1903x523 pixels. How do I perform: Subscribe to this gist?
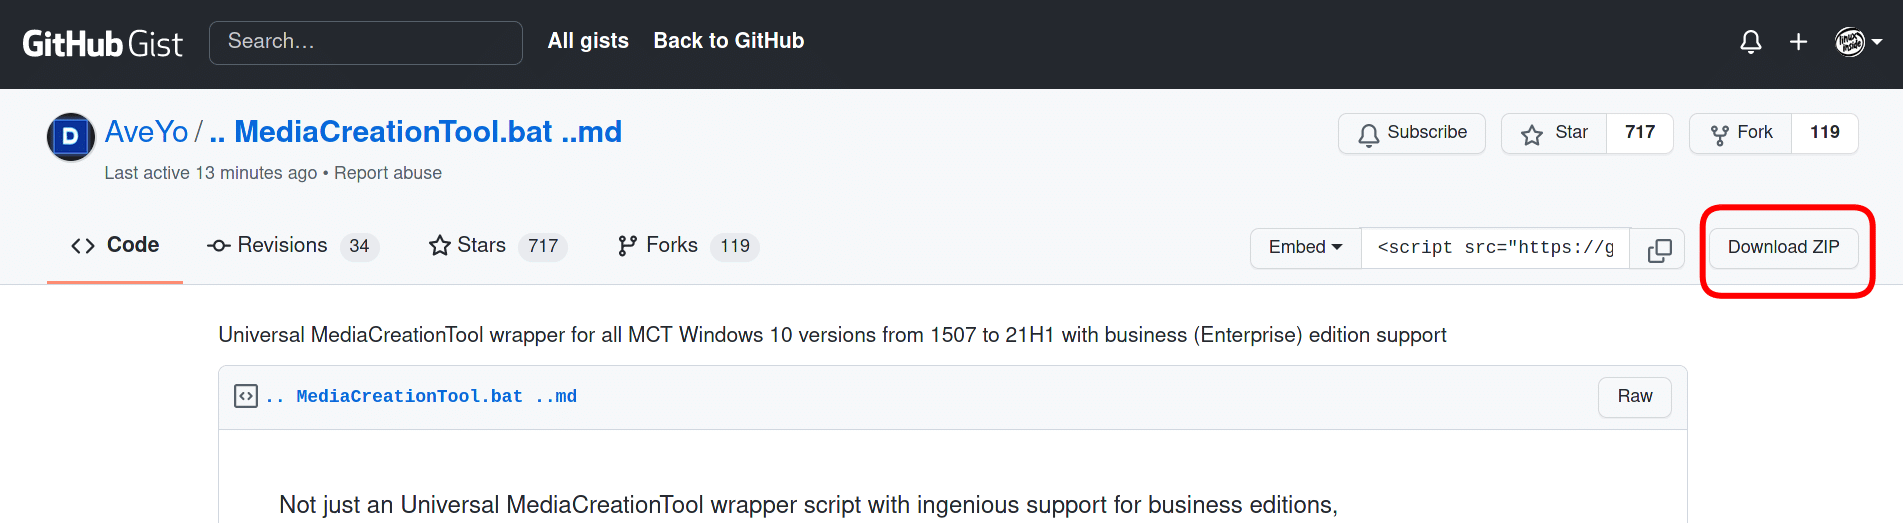coord(1411,133)
